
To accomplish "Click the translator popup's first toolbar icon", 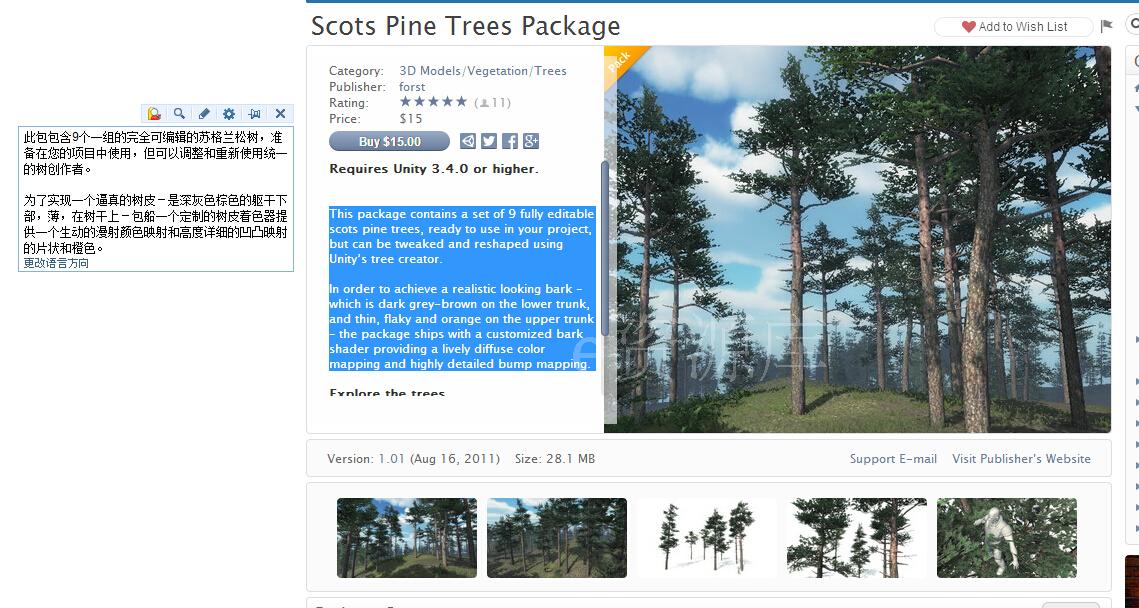I will (x=154, y=113).
